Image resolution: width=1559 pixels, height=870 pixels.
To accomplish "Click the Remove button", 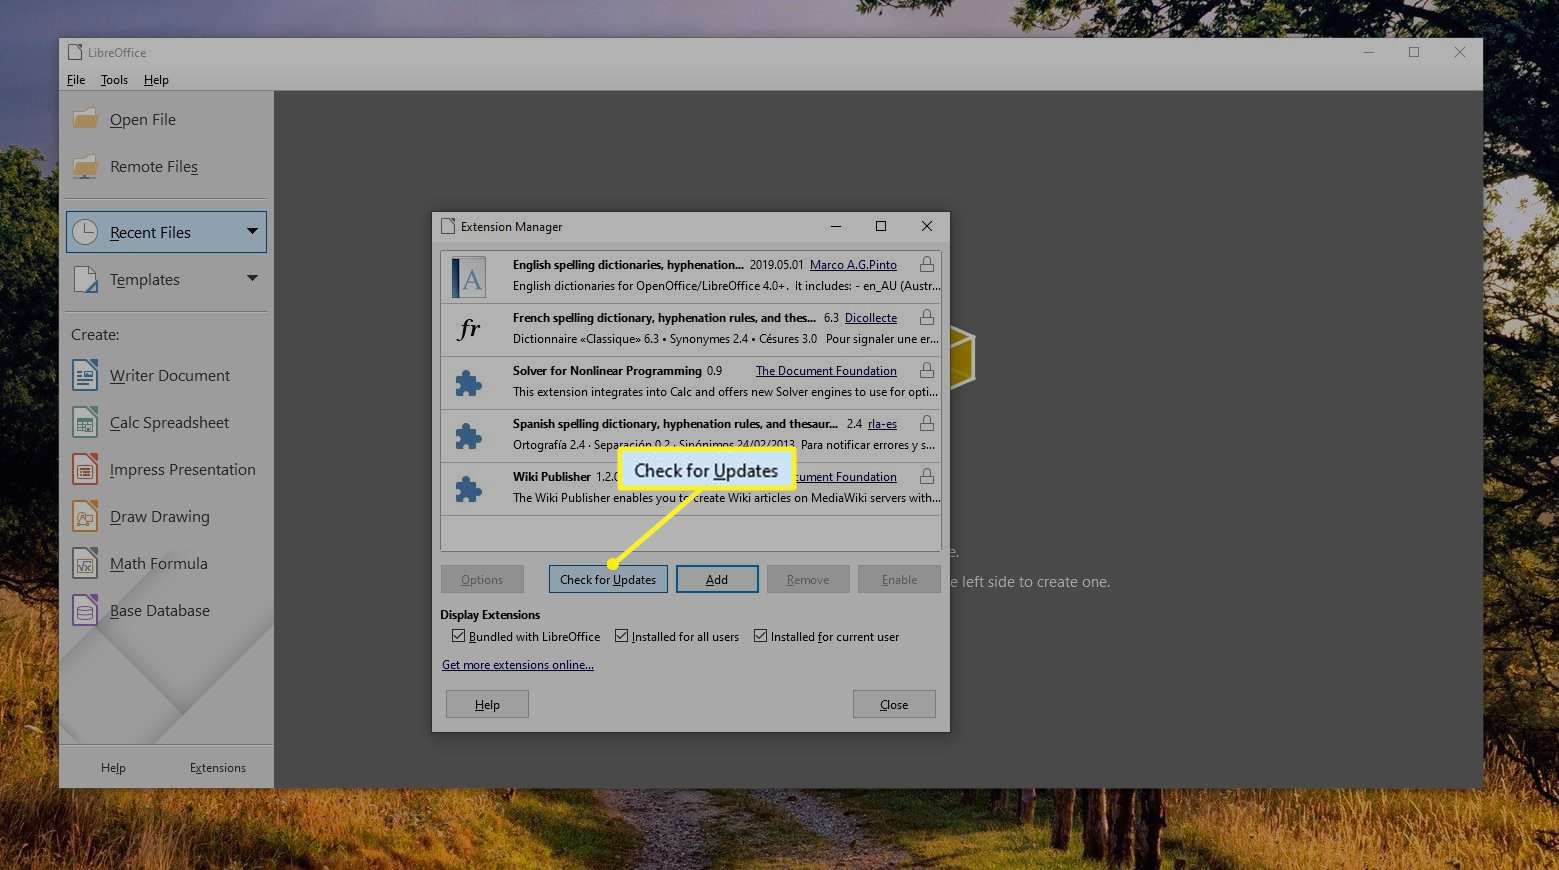I will click(x=808, y=579).
